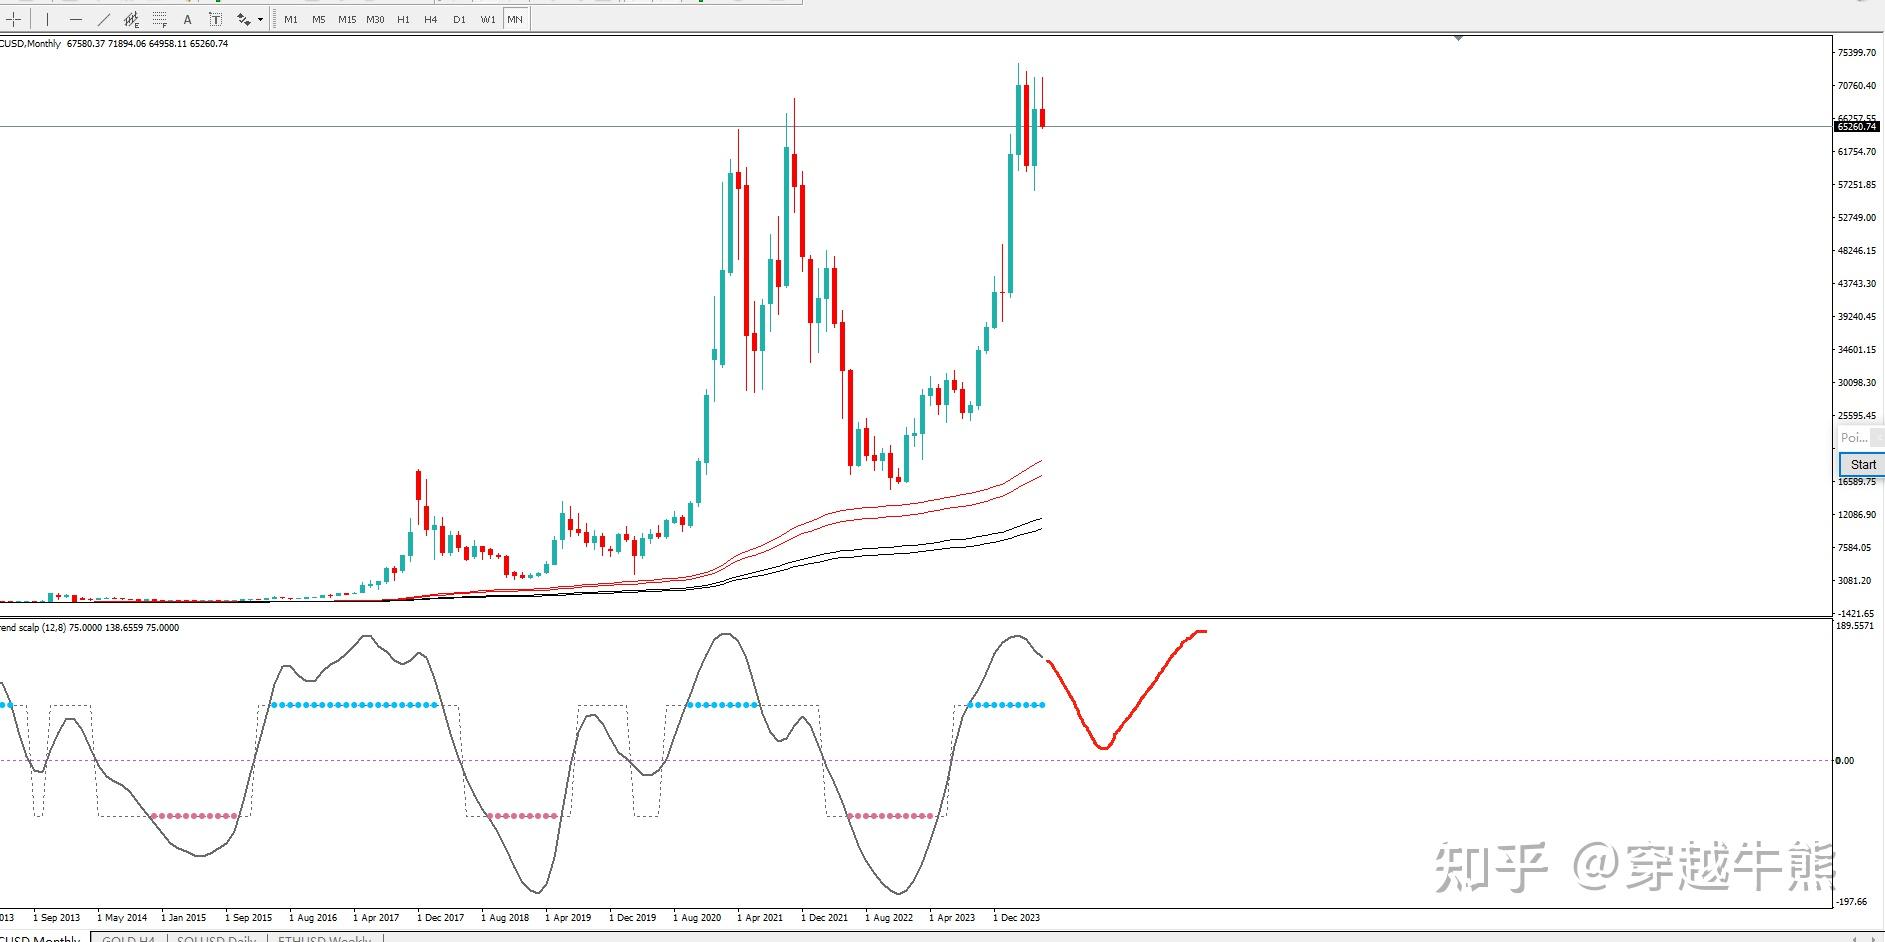The width and height of the screenshot is (1885, 942).
Task: Select the text label tool
Action: 215,19
